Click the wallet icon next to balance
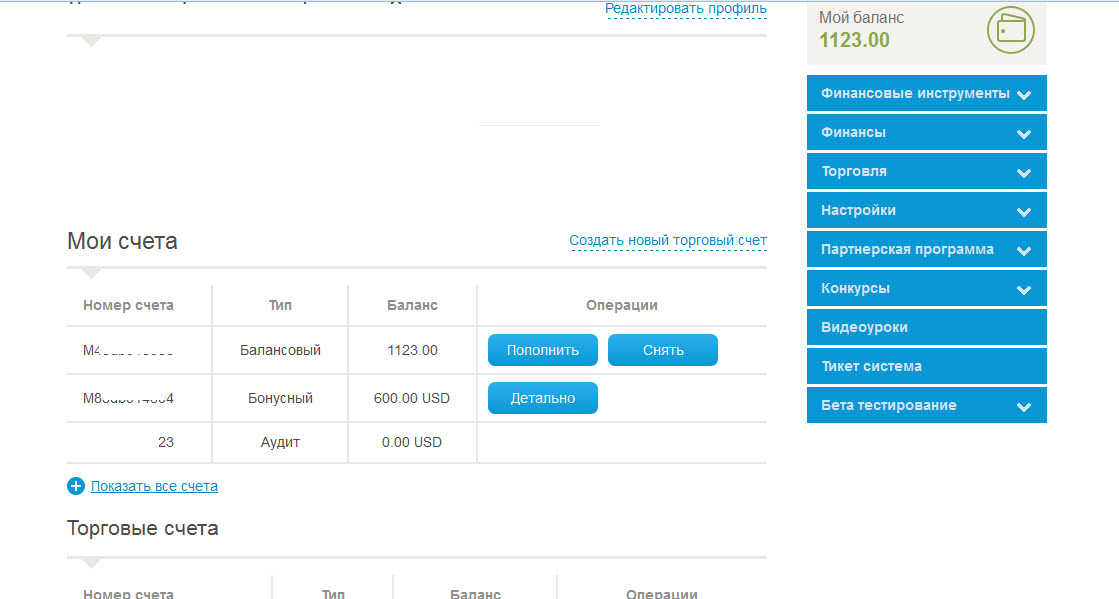The width and height of the screenshot is (1119, 599). [1010, 30]
